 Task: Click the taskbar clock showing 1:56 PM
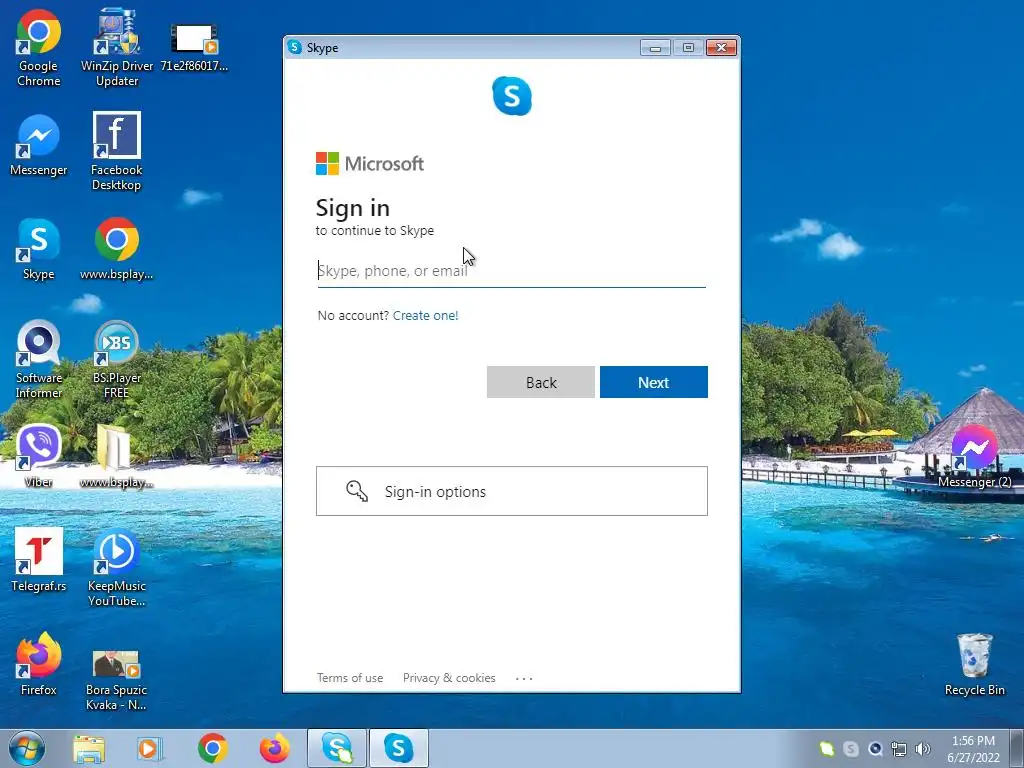click(x=973, y=748)
